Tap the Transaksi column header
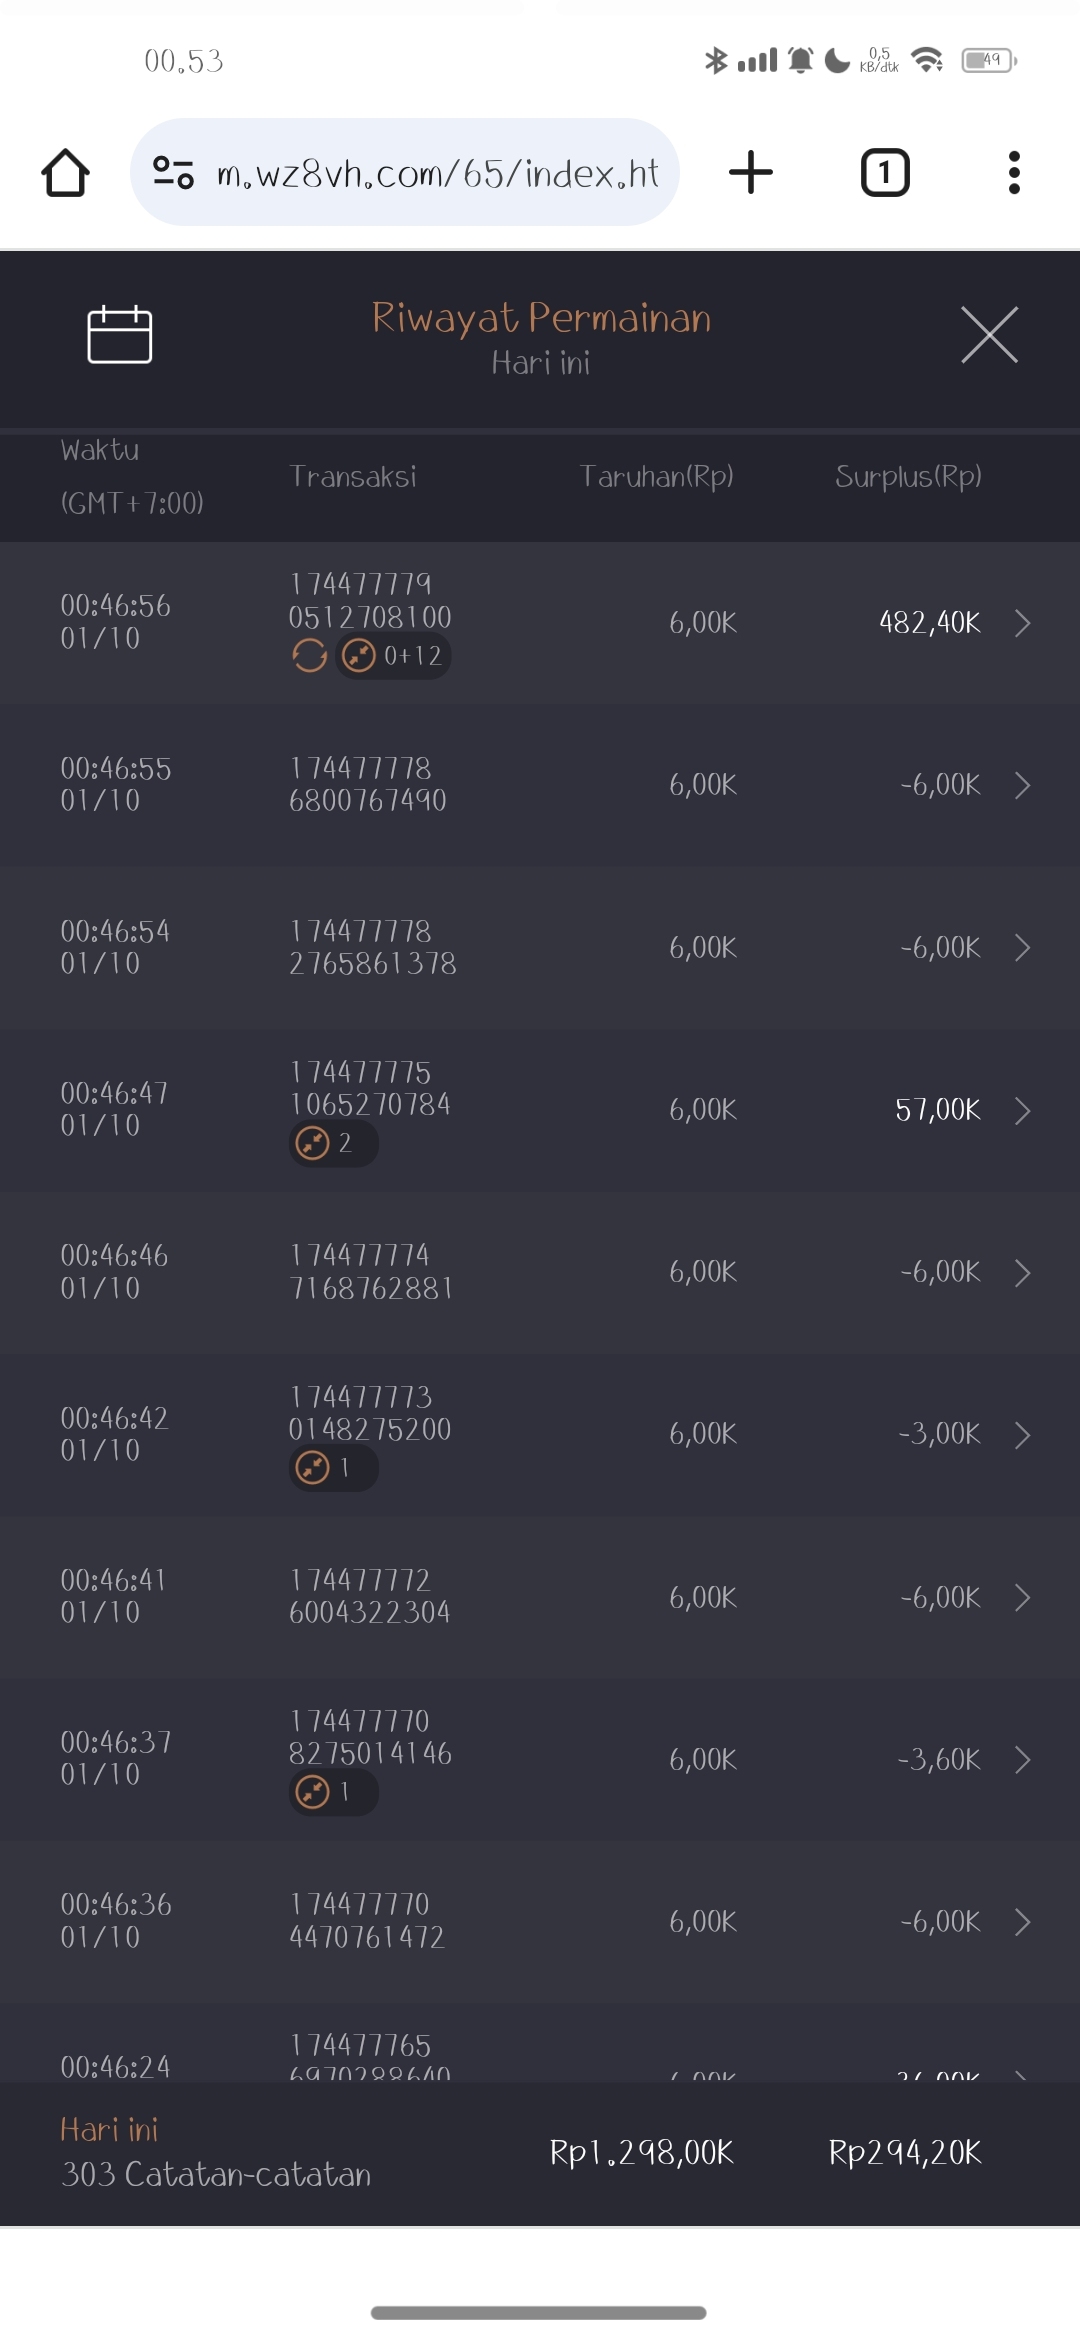 point(353,477)
